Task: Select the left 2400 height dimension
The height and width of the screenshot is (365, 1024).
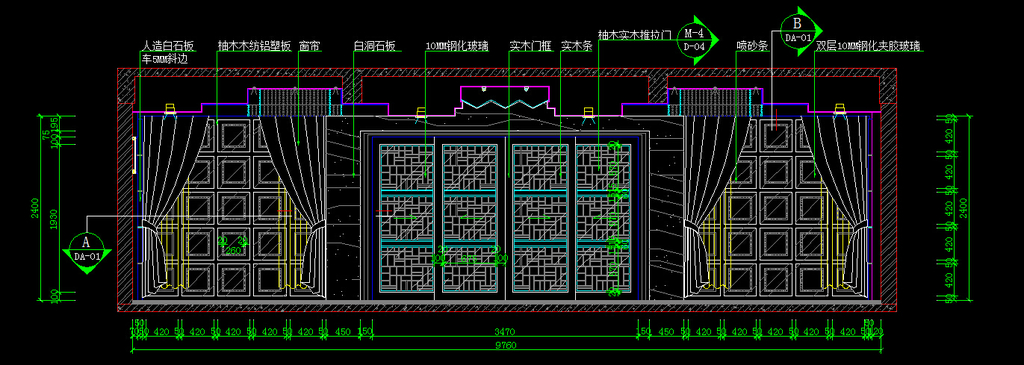Action: tap(45, 208)
